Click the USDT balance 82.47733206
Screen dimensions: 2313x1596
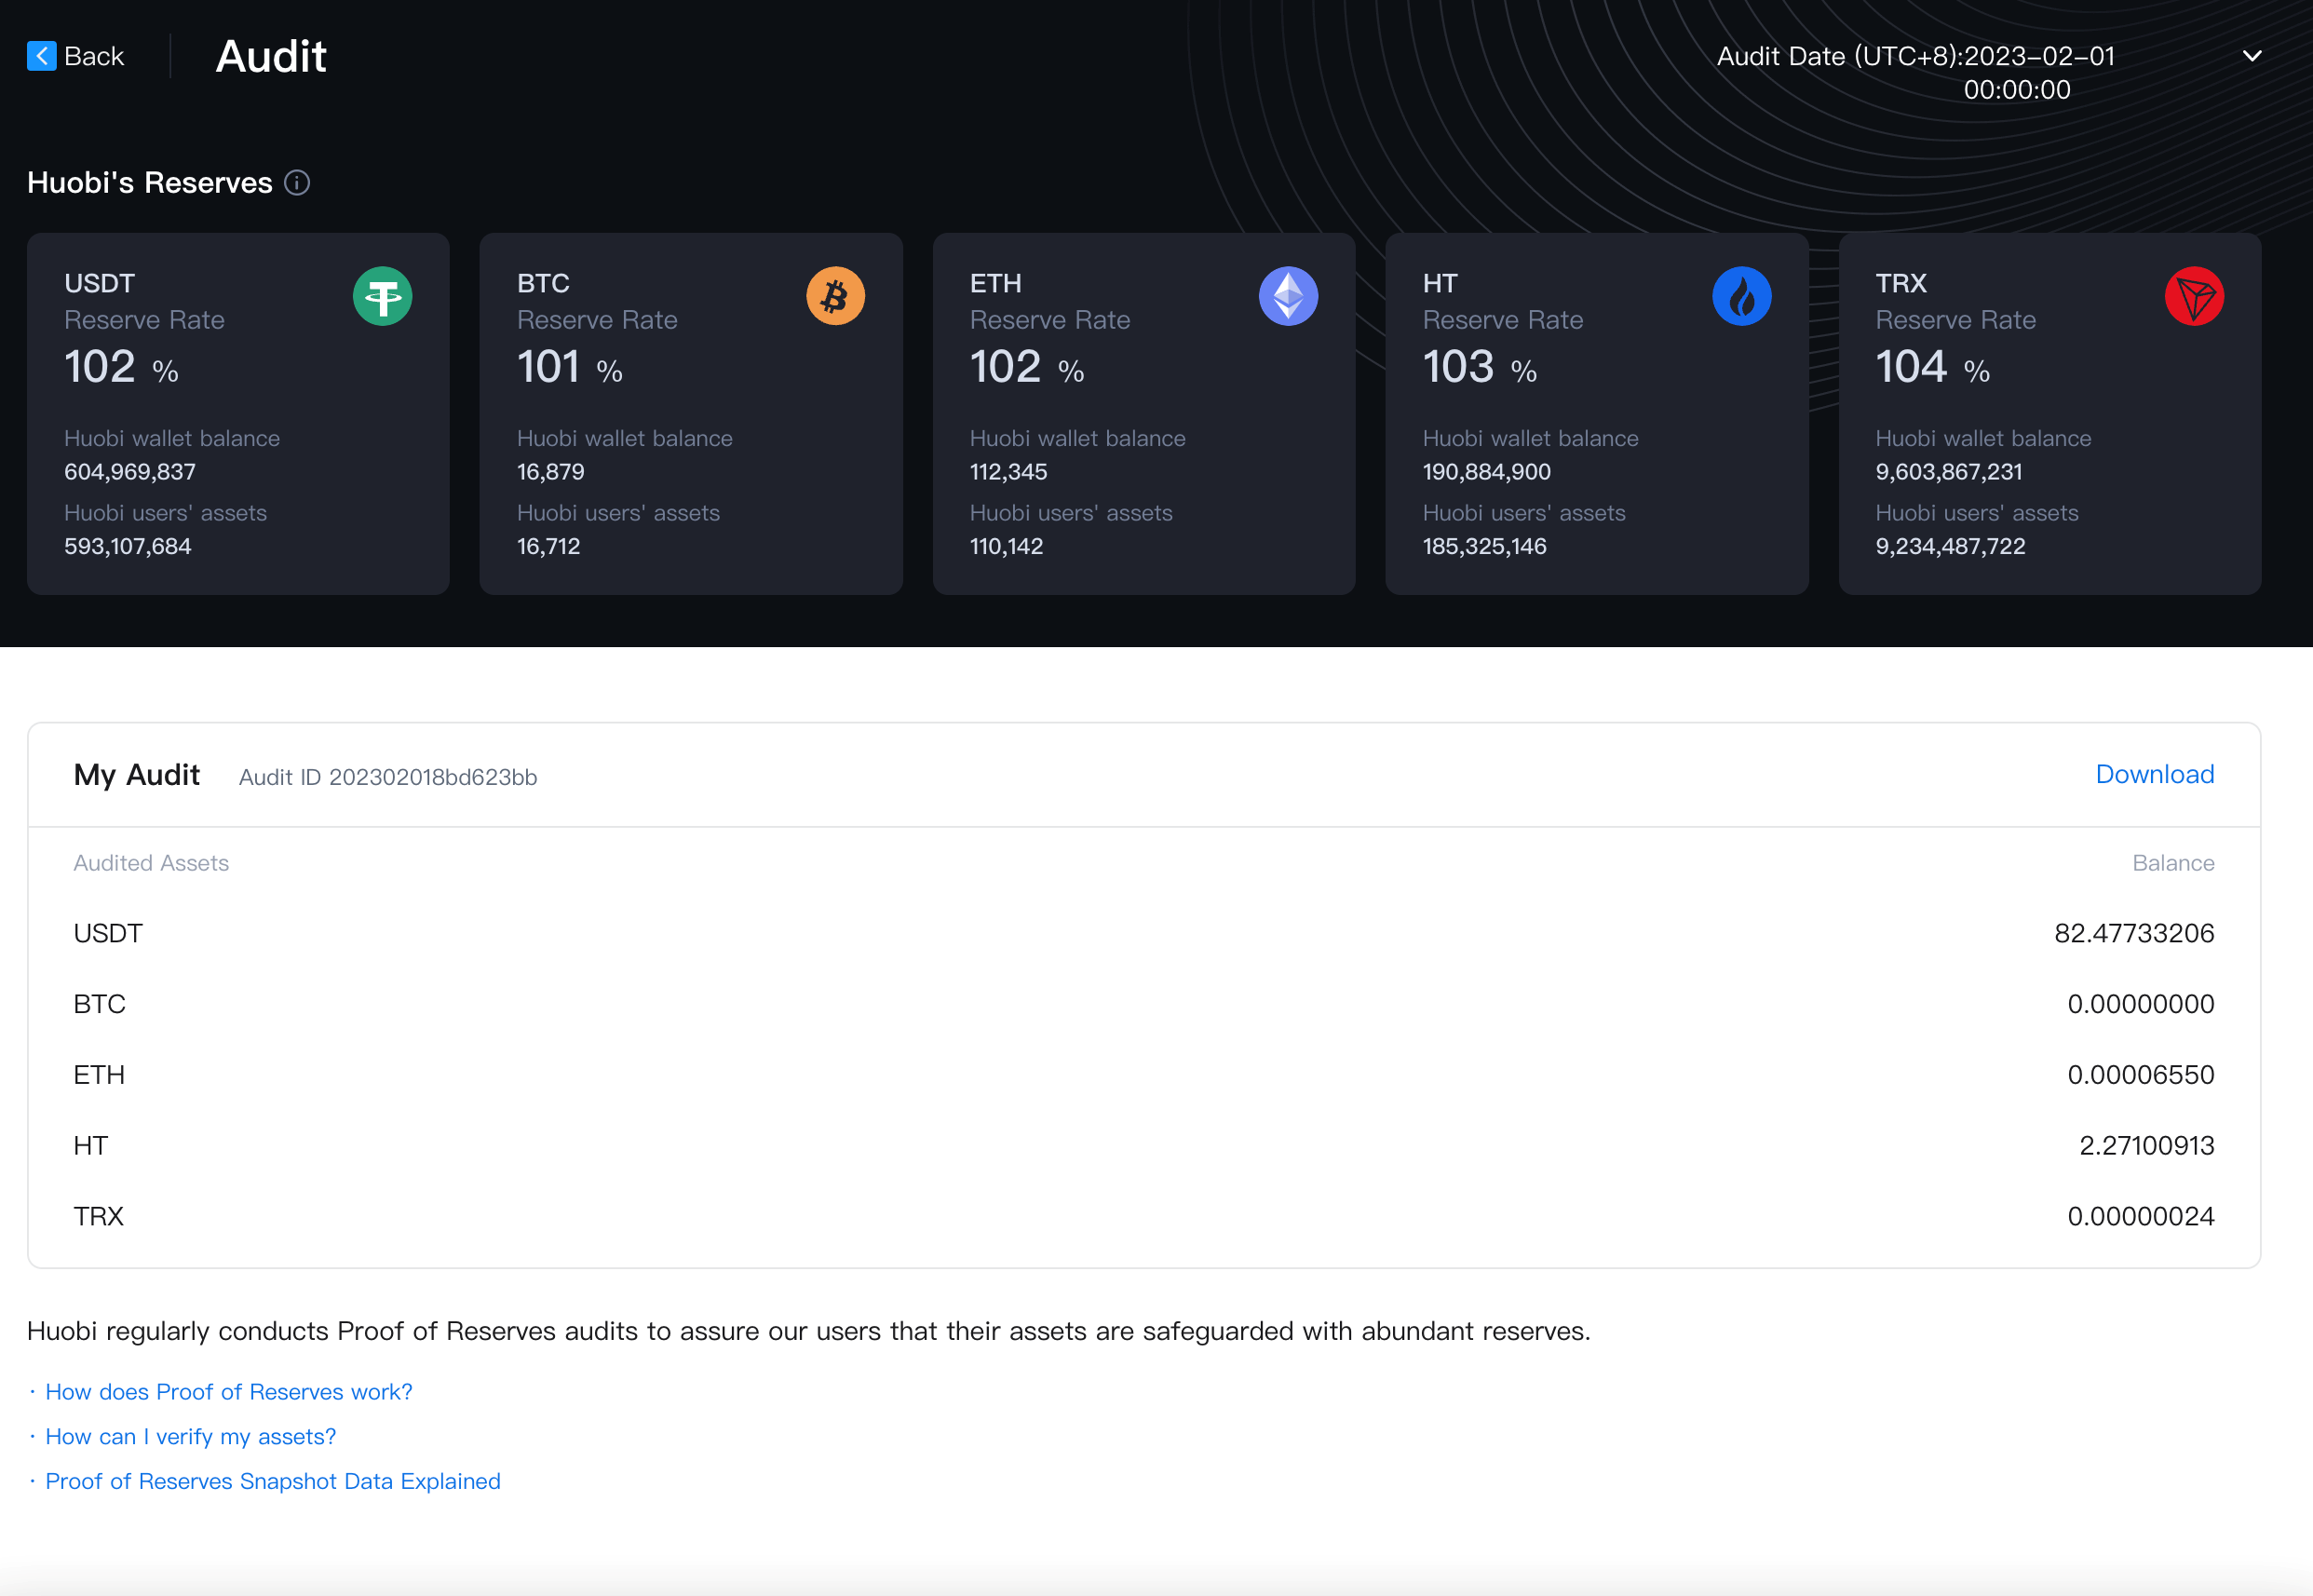click(x=2134, y=933)
